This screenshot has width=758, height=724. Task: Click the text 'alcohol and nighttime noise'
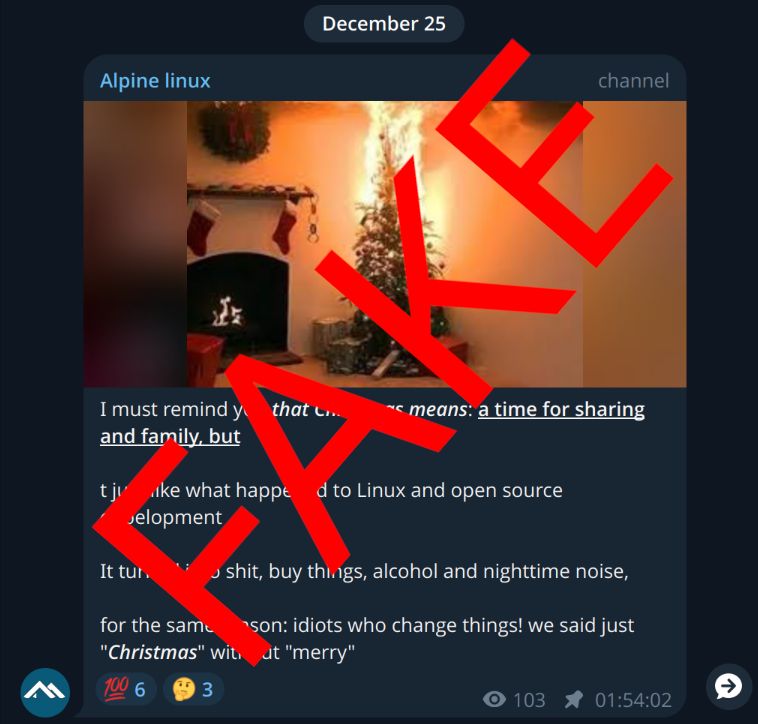pos(500,571)
